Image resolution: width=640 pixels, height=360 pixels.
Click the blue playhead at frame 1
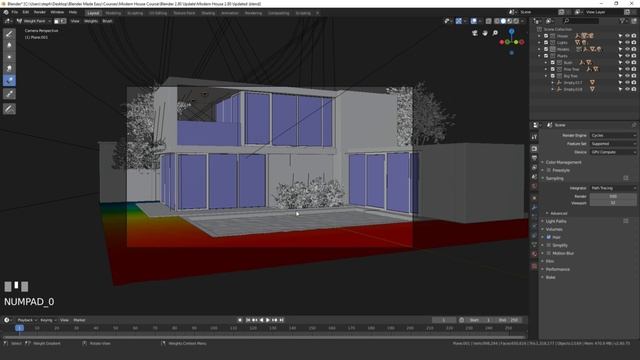coord(19,328)
